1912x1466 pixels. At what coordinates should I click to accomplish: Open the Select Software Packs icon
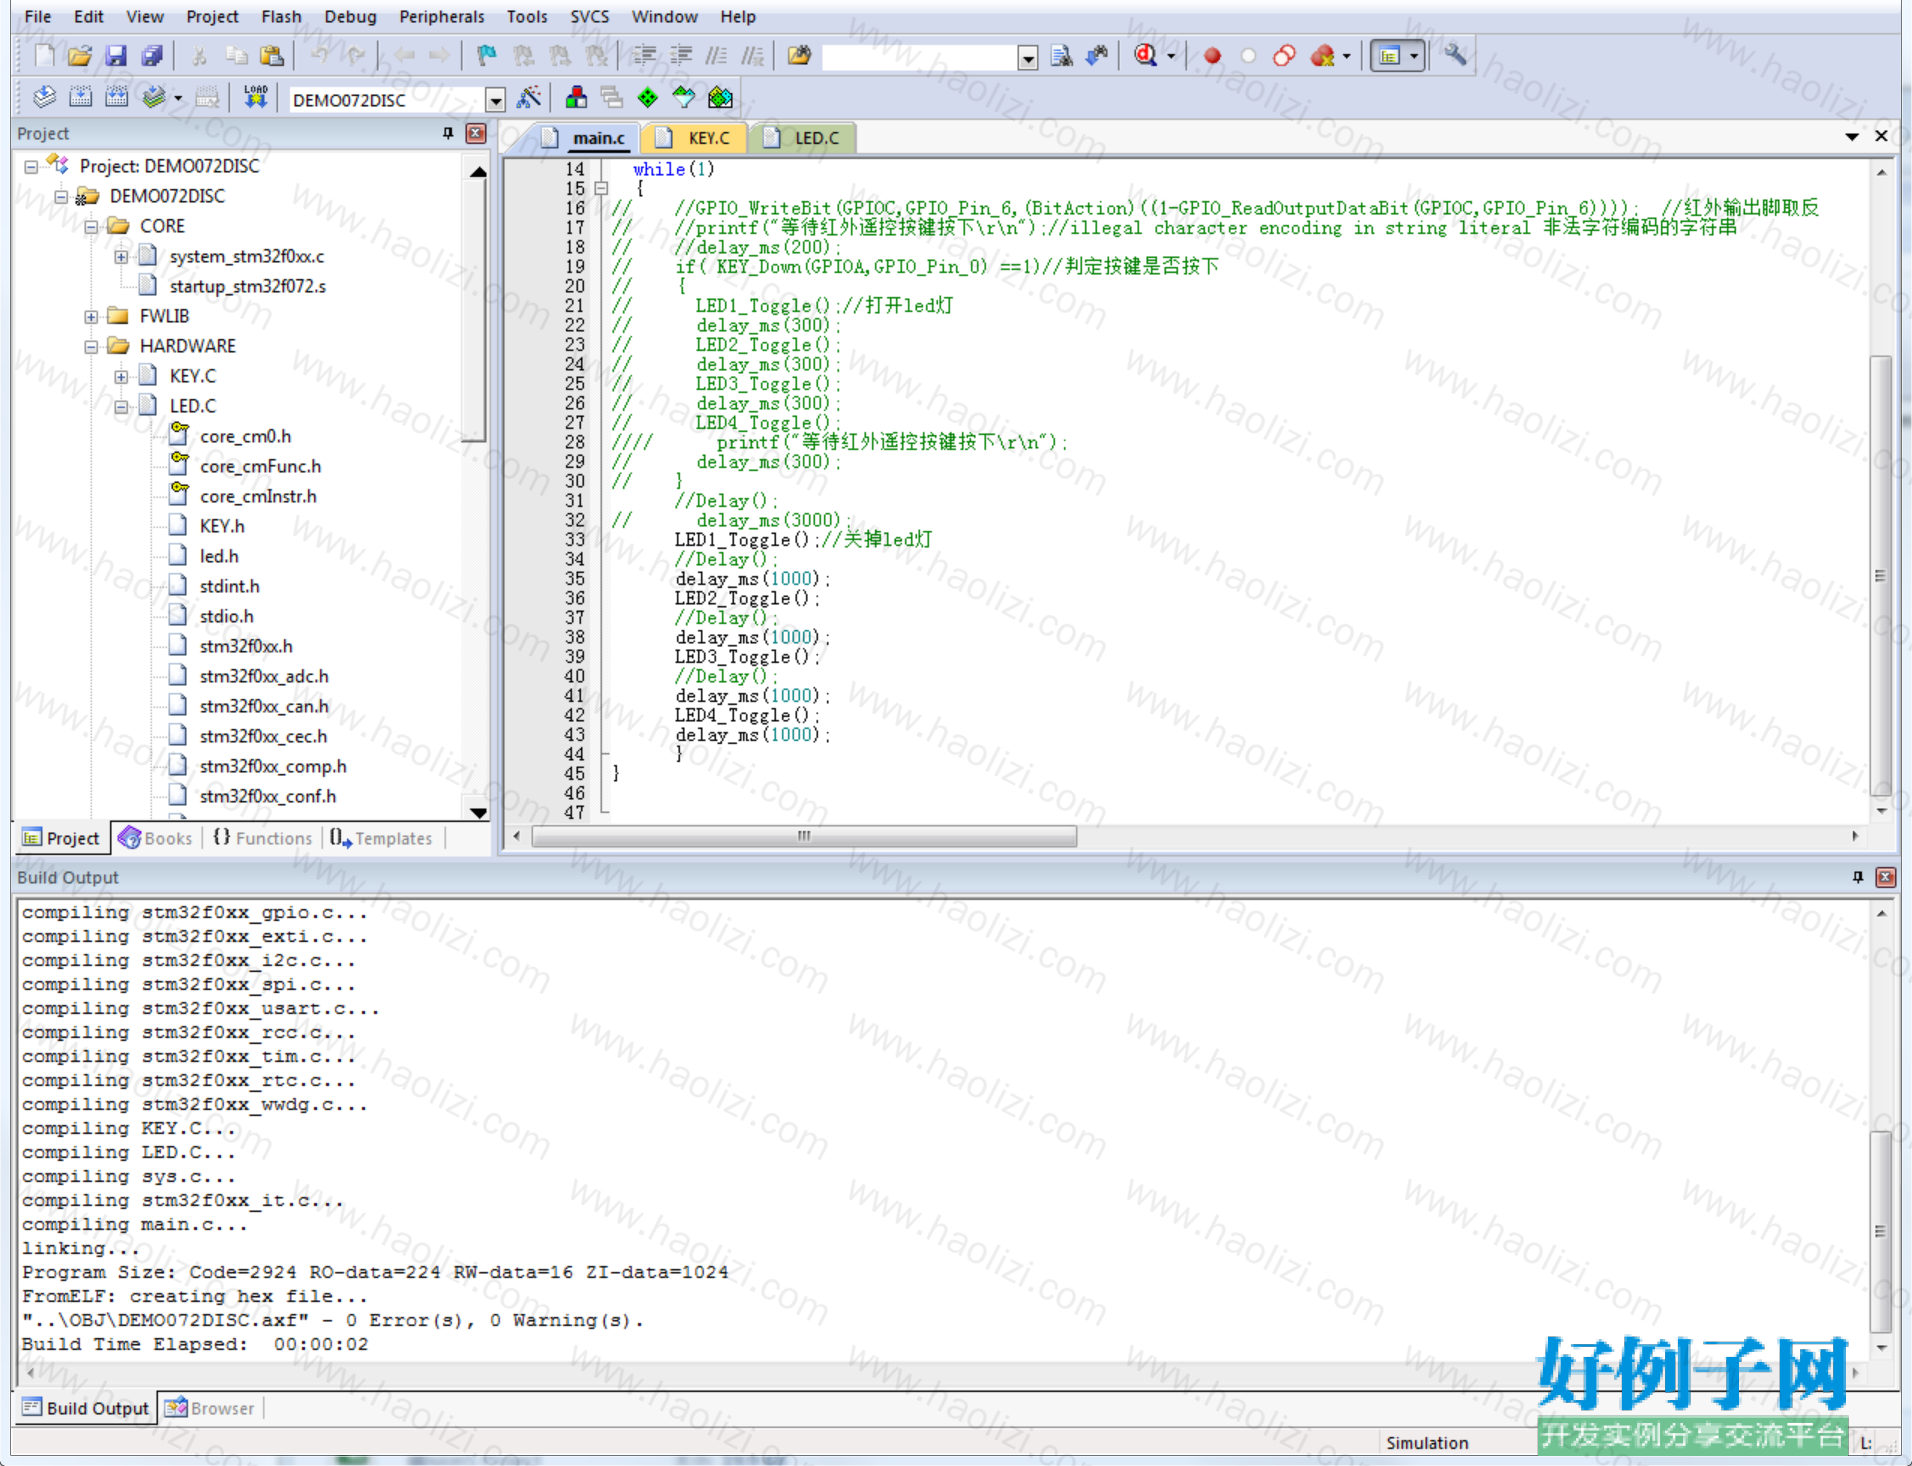[684, 98]
